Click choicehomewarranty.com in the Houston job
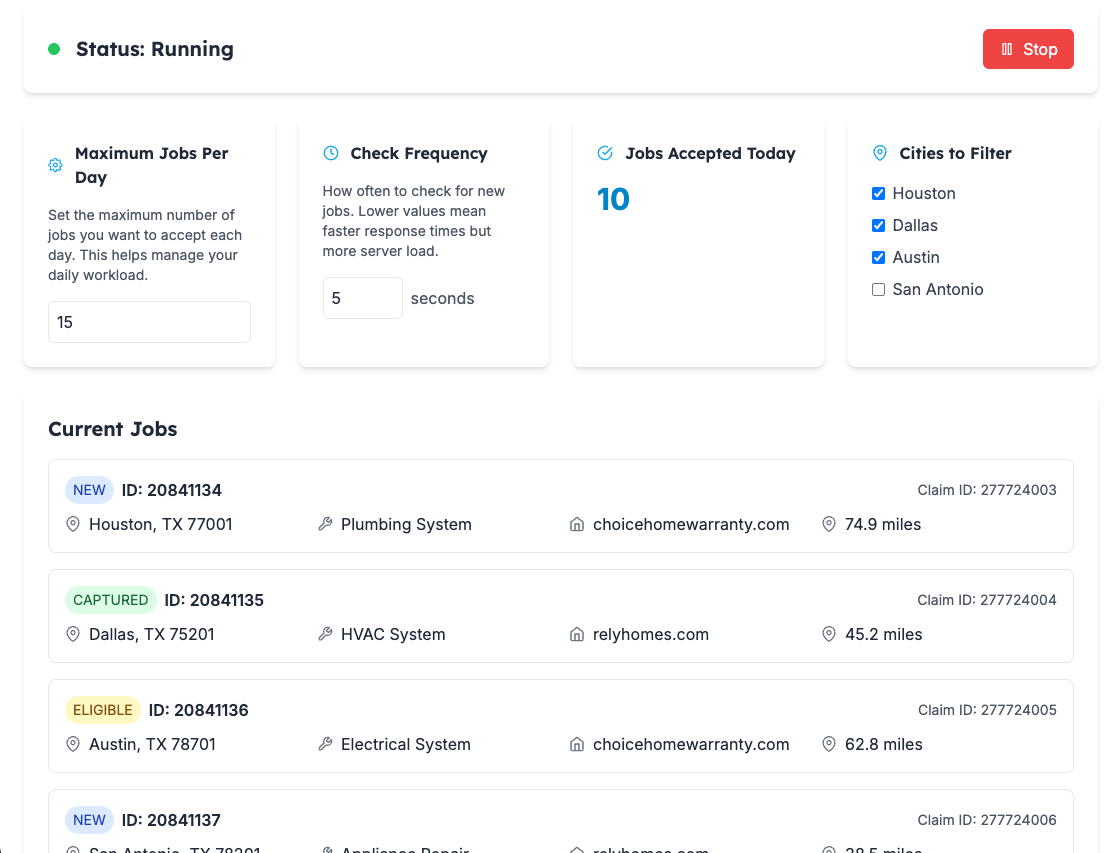Image resolution: width=1120 pixels, height=853 pixels. [691, 524]
